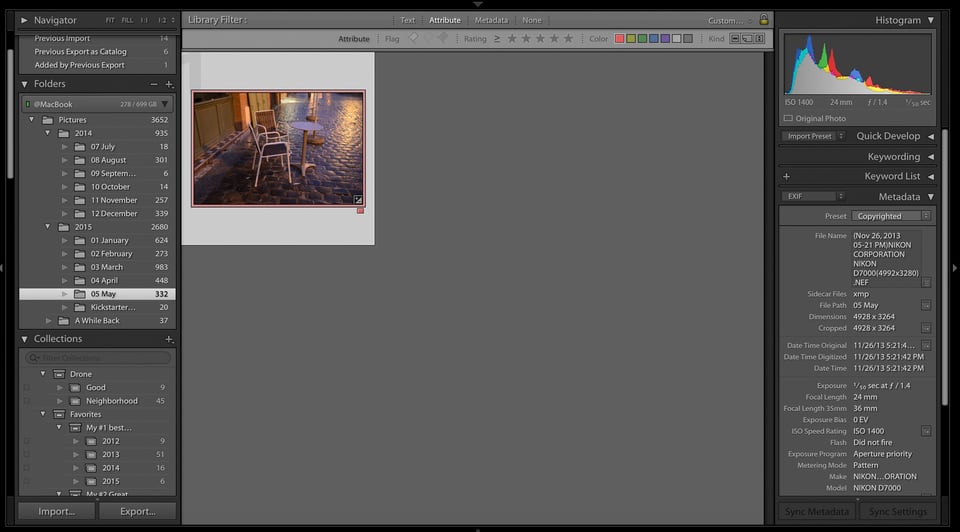Click the plus icon in Folders header
Image resolution: width=960 pixels, height=532 pixels.
169,84
